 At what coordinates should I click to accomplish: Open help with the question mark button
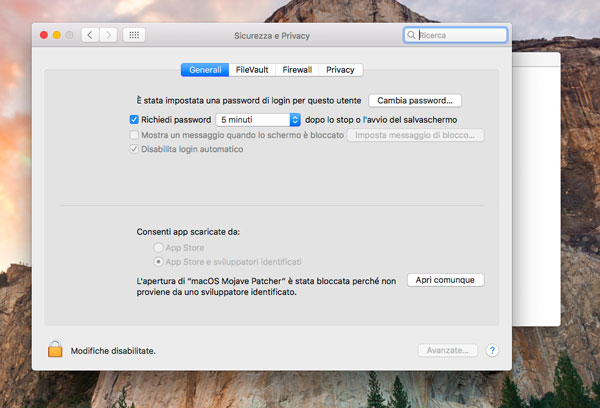tap(492, 350)
